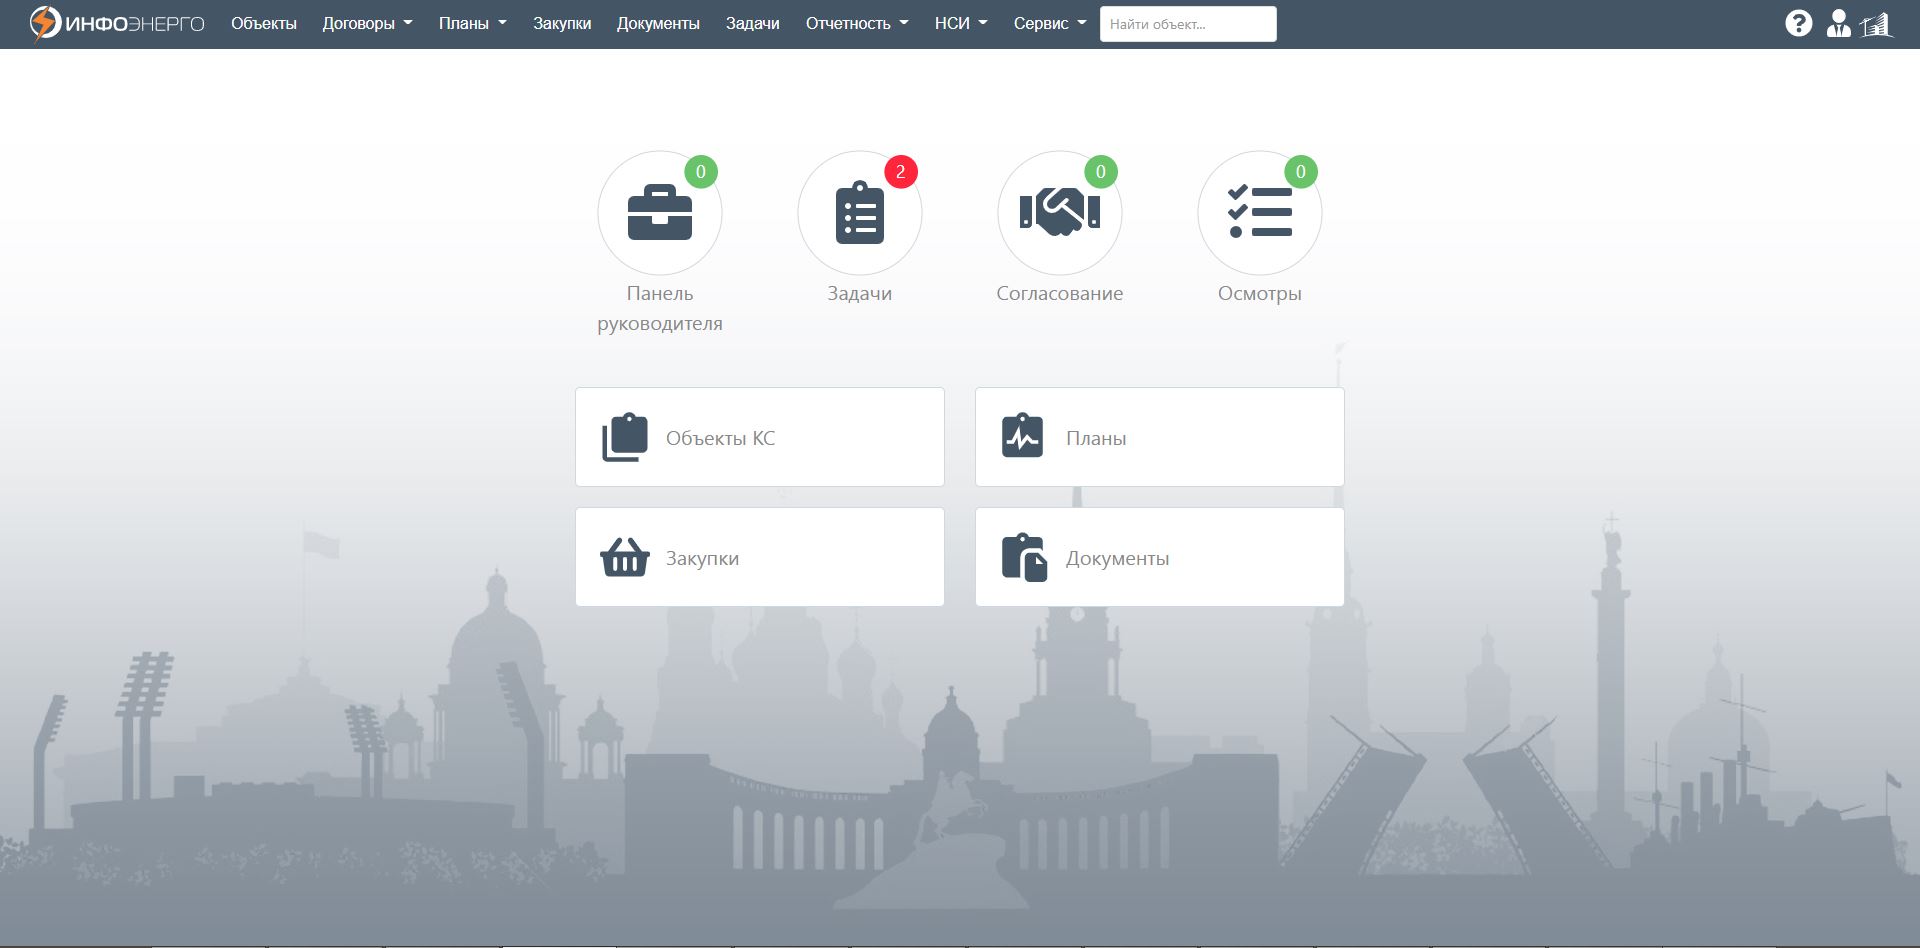The height and width of the screenshot is (948, 1920).
Task: Go to Документы in the navbar
Action: click(x=658, y=23)
